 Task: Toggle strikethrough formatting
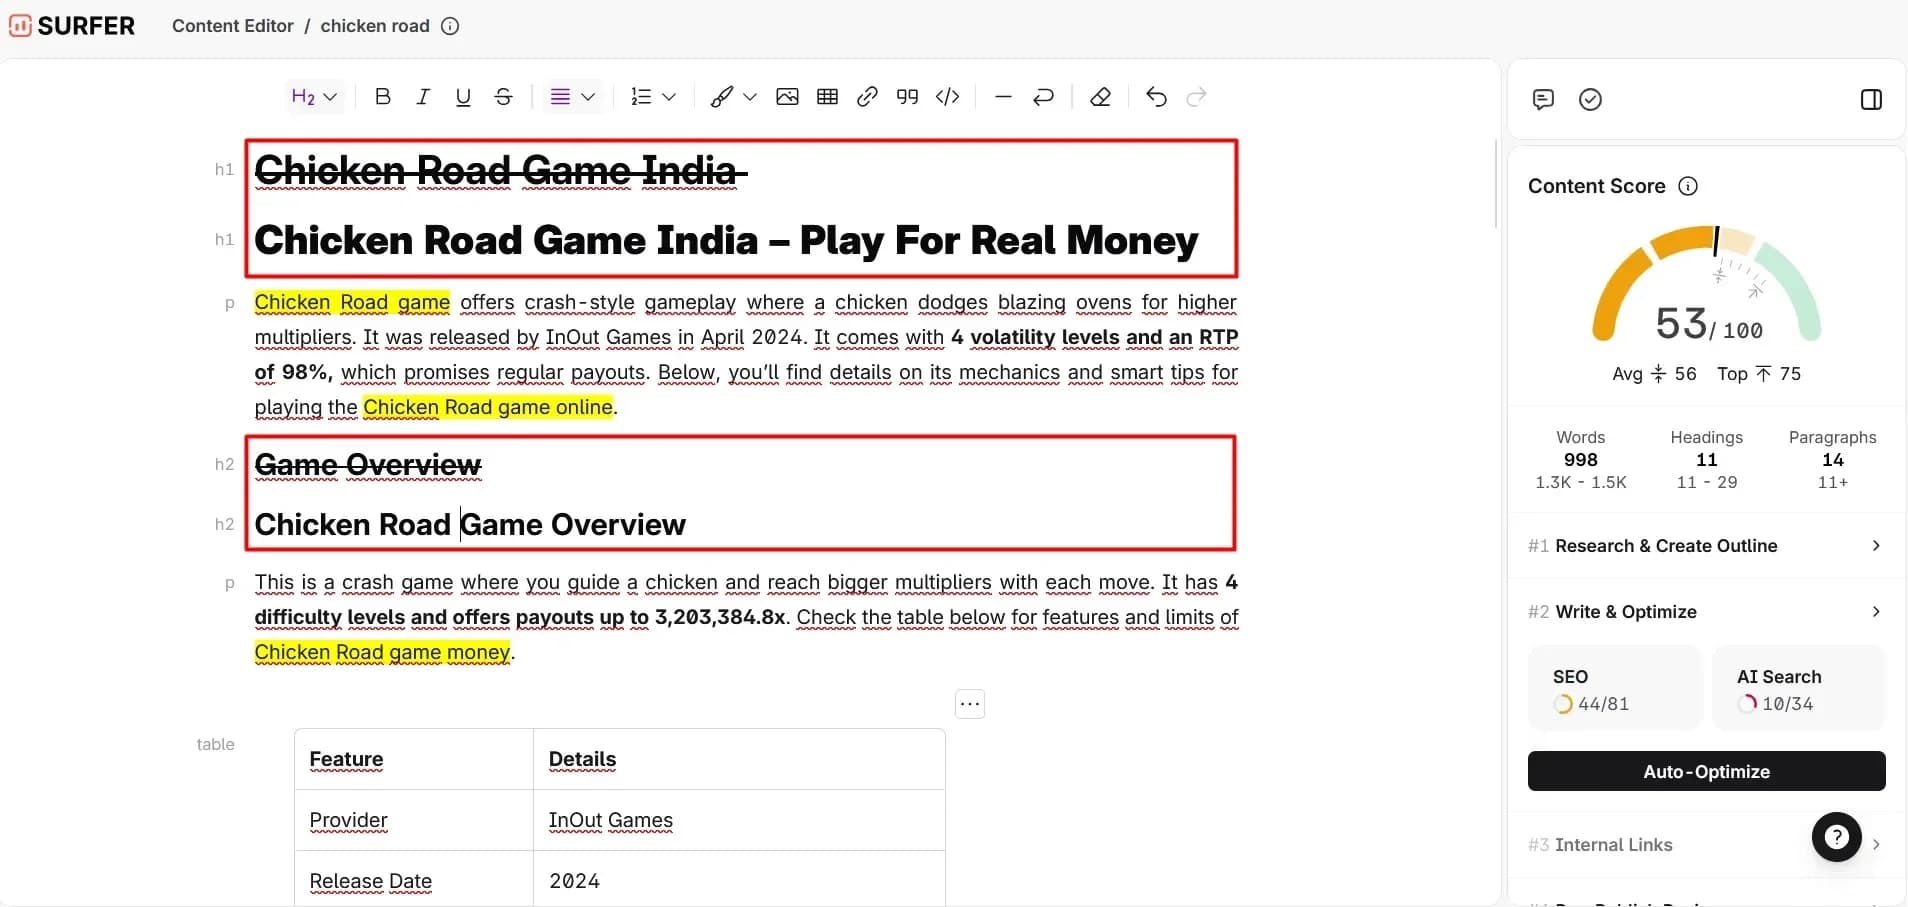click(504, 97)
